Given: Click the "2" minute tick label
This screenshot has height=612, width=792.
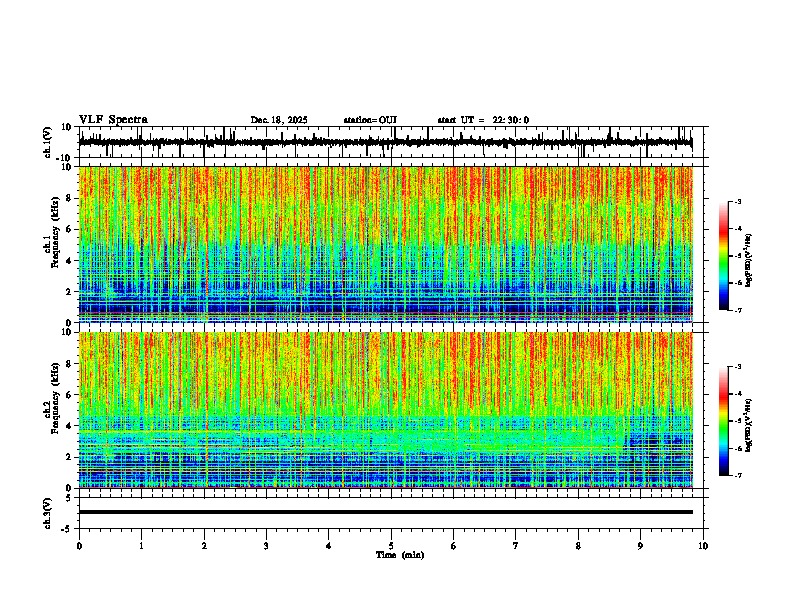Looking at the screenshot, I should coord(204,546).
